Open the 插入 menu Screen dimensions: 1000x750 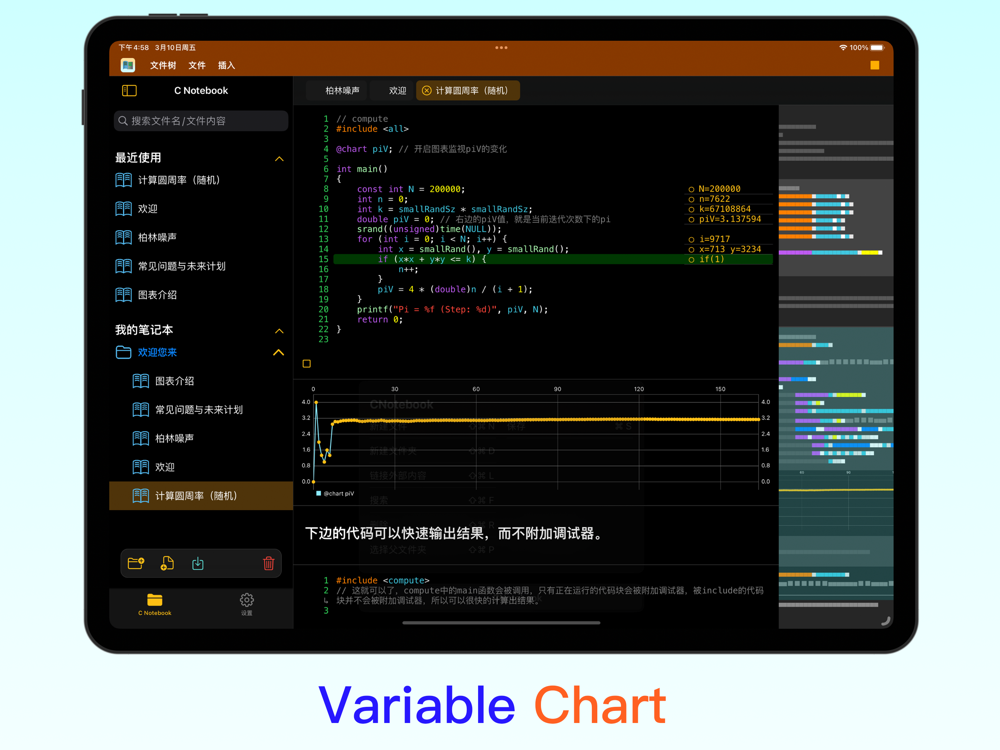pos(226,65)
